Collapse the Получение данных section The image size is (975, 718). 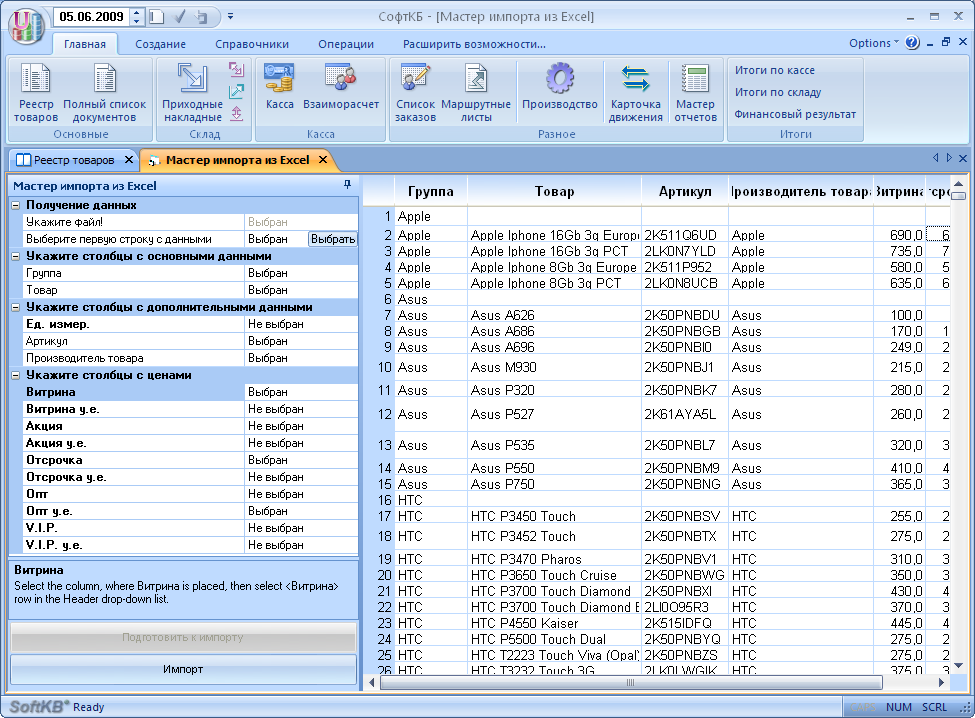[x=16, y=205]
